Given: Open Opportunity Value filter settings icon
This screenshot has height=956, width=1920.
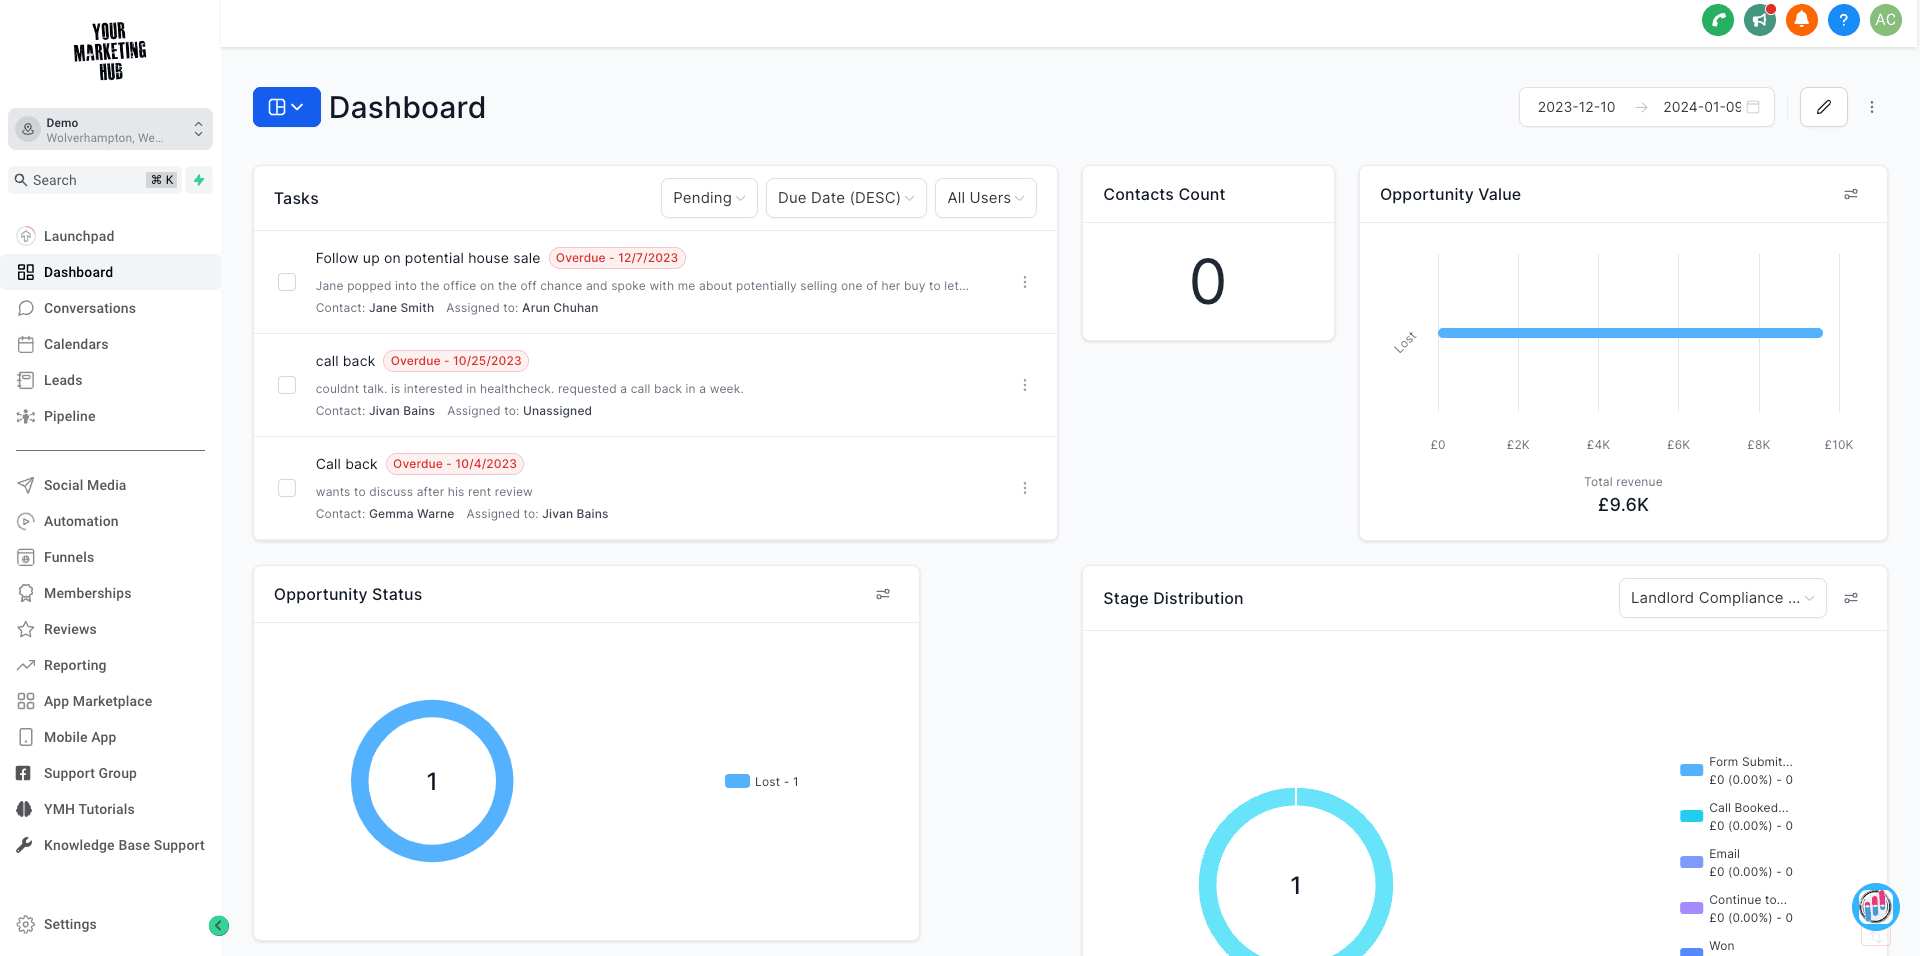Looking at the screenshot, I should point(1851,194).
